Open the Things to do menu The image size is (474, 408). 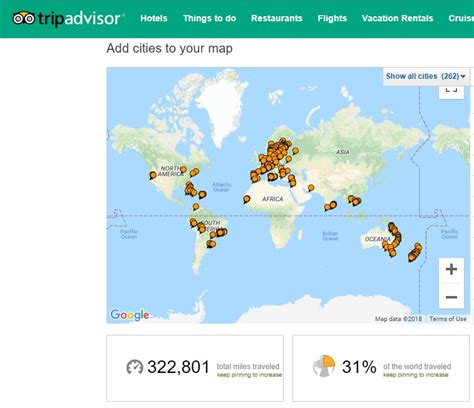tap(209, 18)
